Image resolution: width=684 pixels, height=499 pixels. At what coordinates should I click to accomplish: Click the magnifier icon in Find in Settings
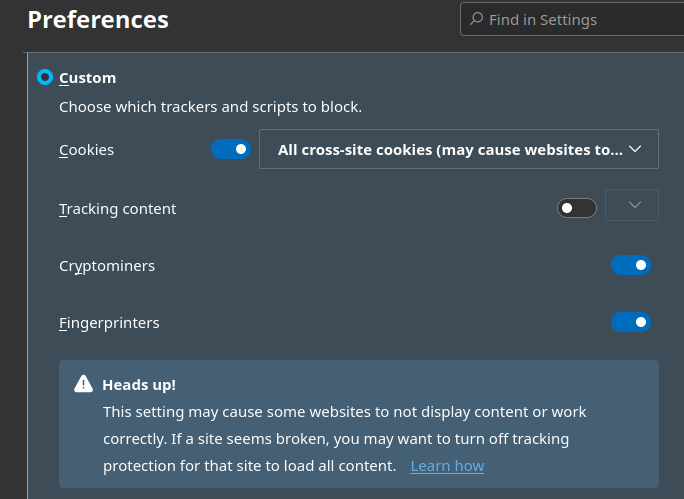tap(476, 19)
